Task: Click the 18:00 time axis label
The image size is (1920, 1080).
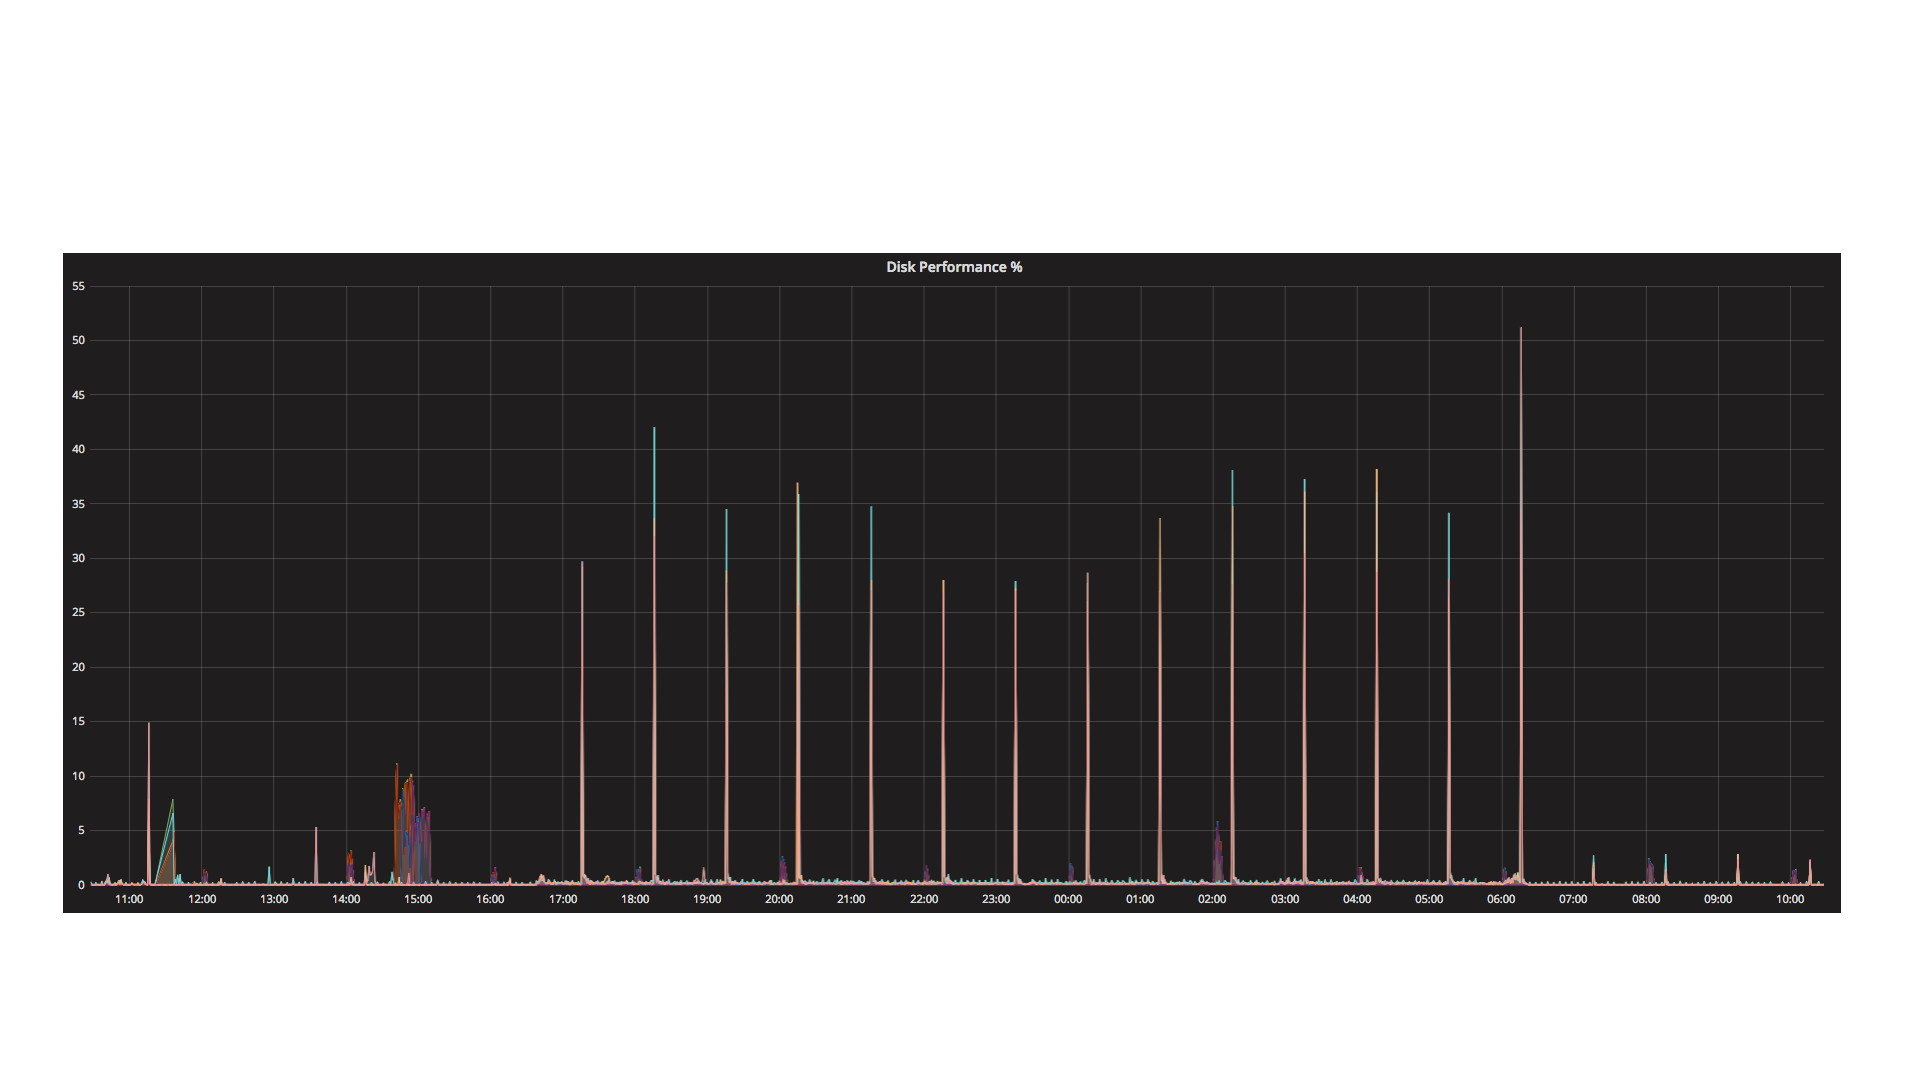Action: tap(634, 899)
